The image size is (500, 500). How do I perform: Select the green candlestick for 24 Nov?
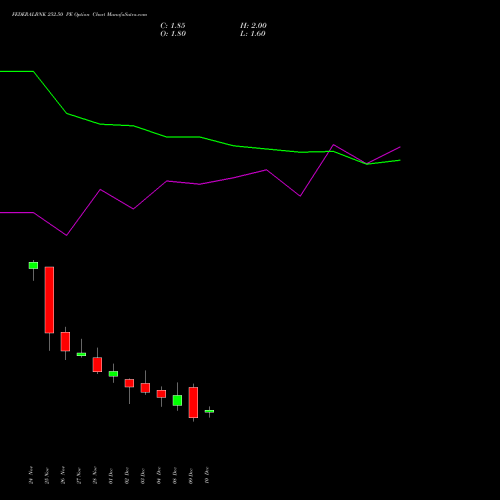pos(33,265)
